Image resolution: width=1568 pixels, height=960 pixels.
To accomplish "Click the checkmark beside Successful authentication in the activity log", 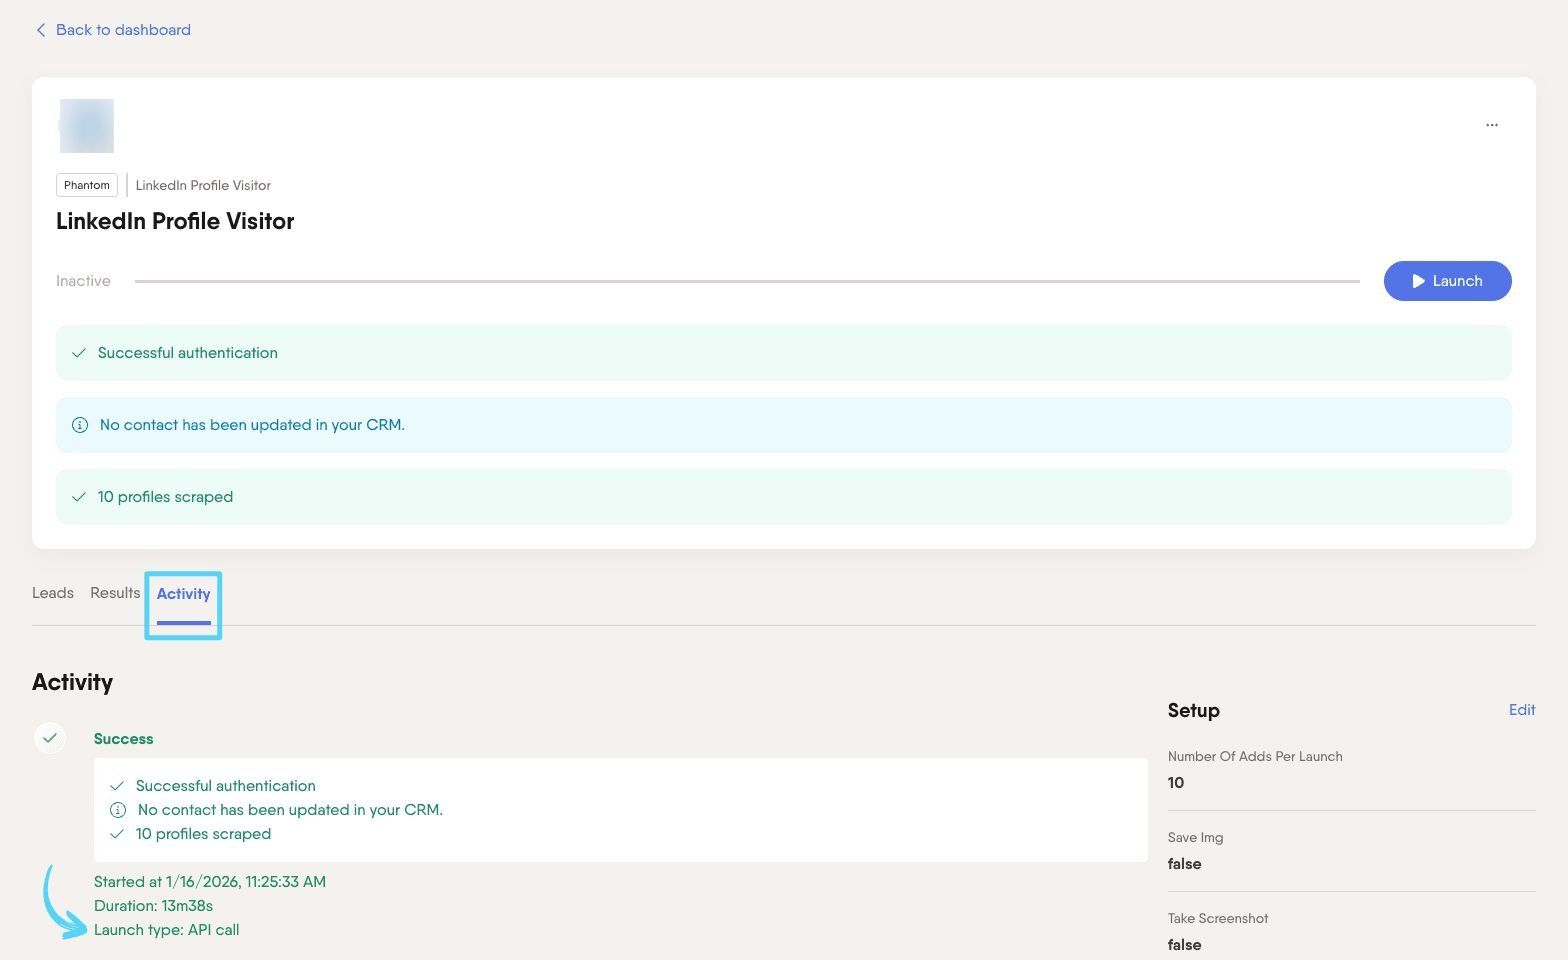I will pyautogui.click(x=117, y=786).
